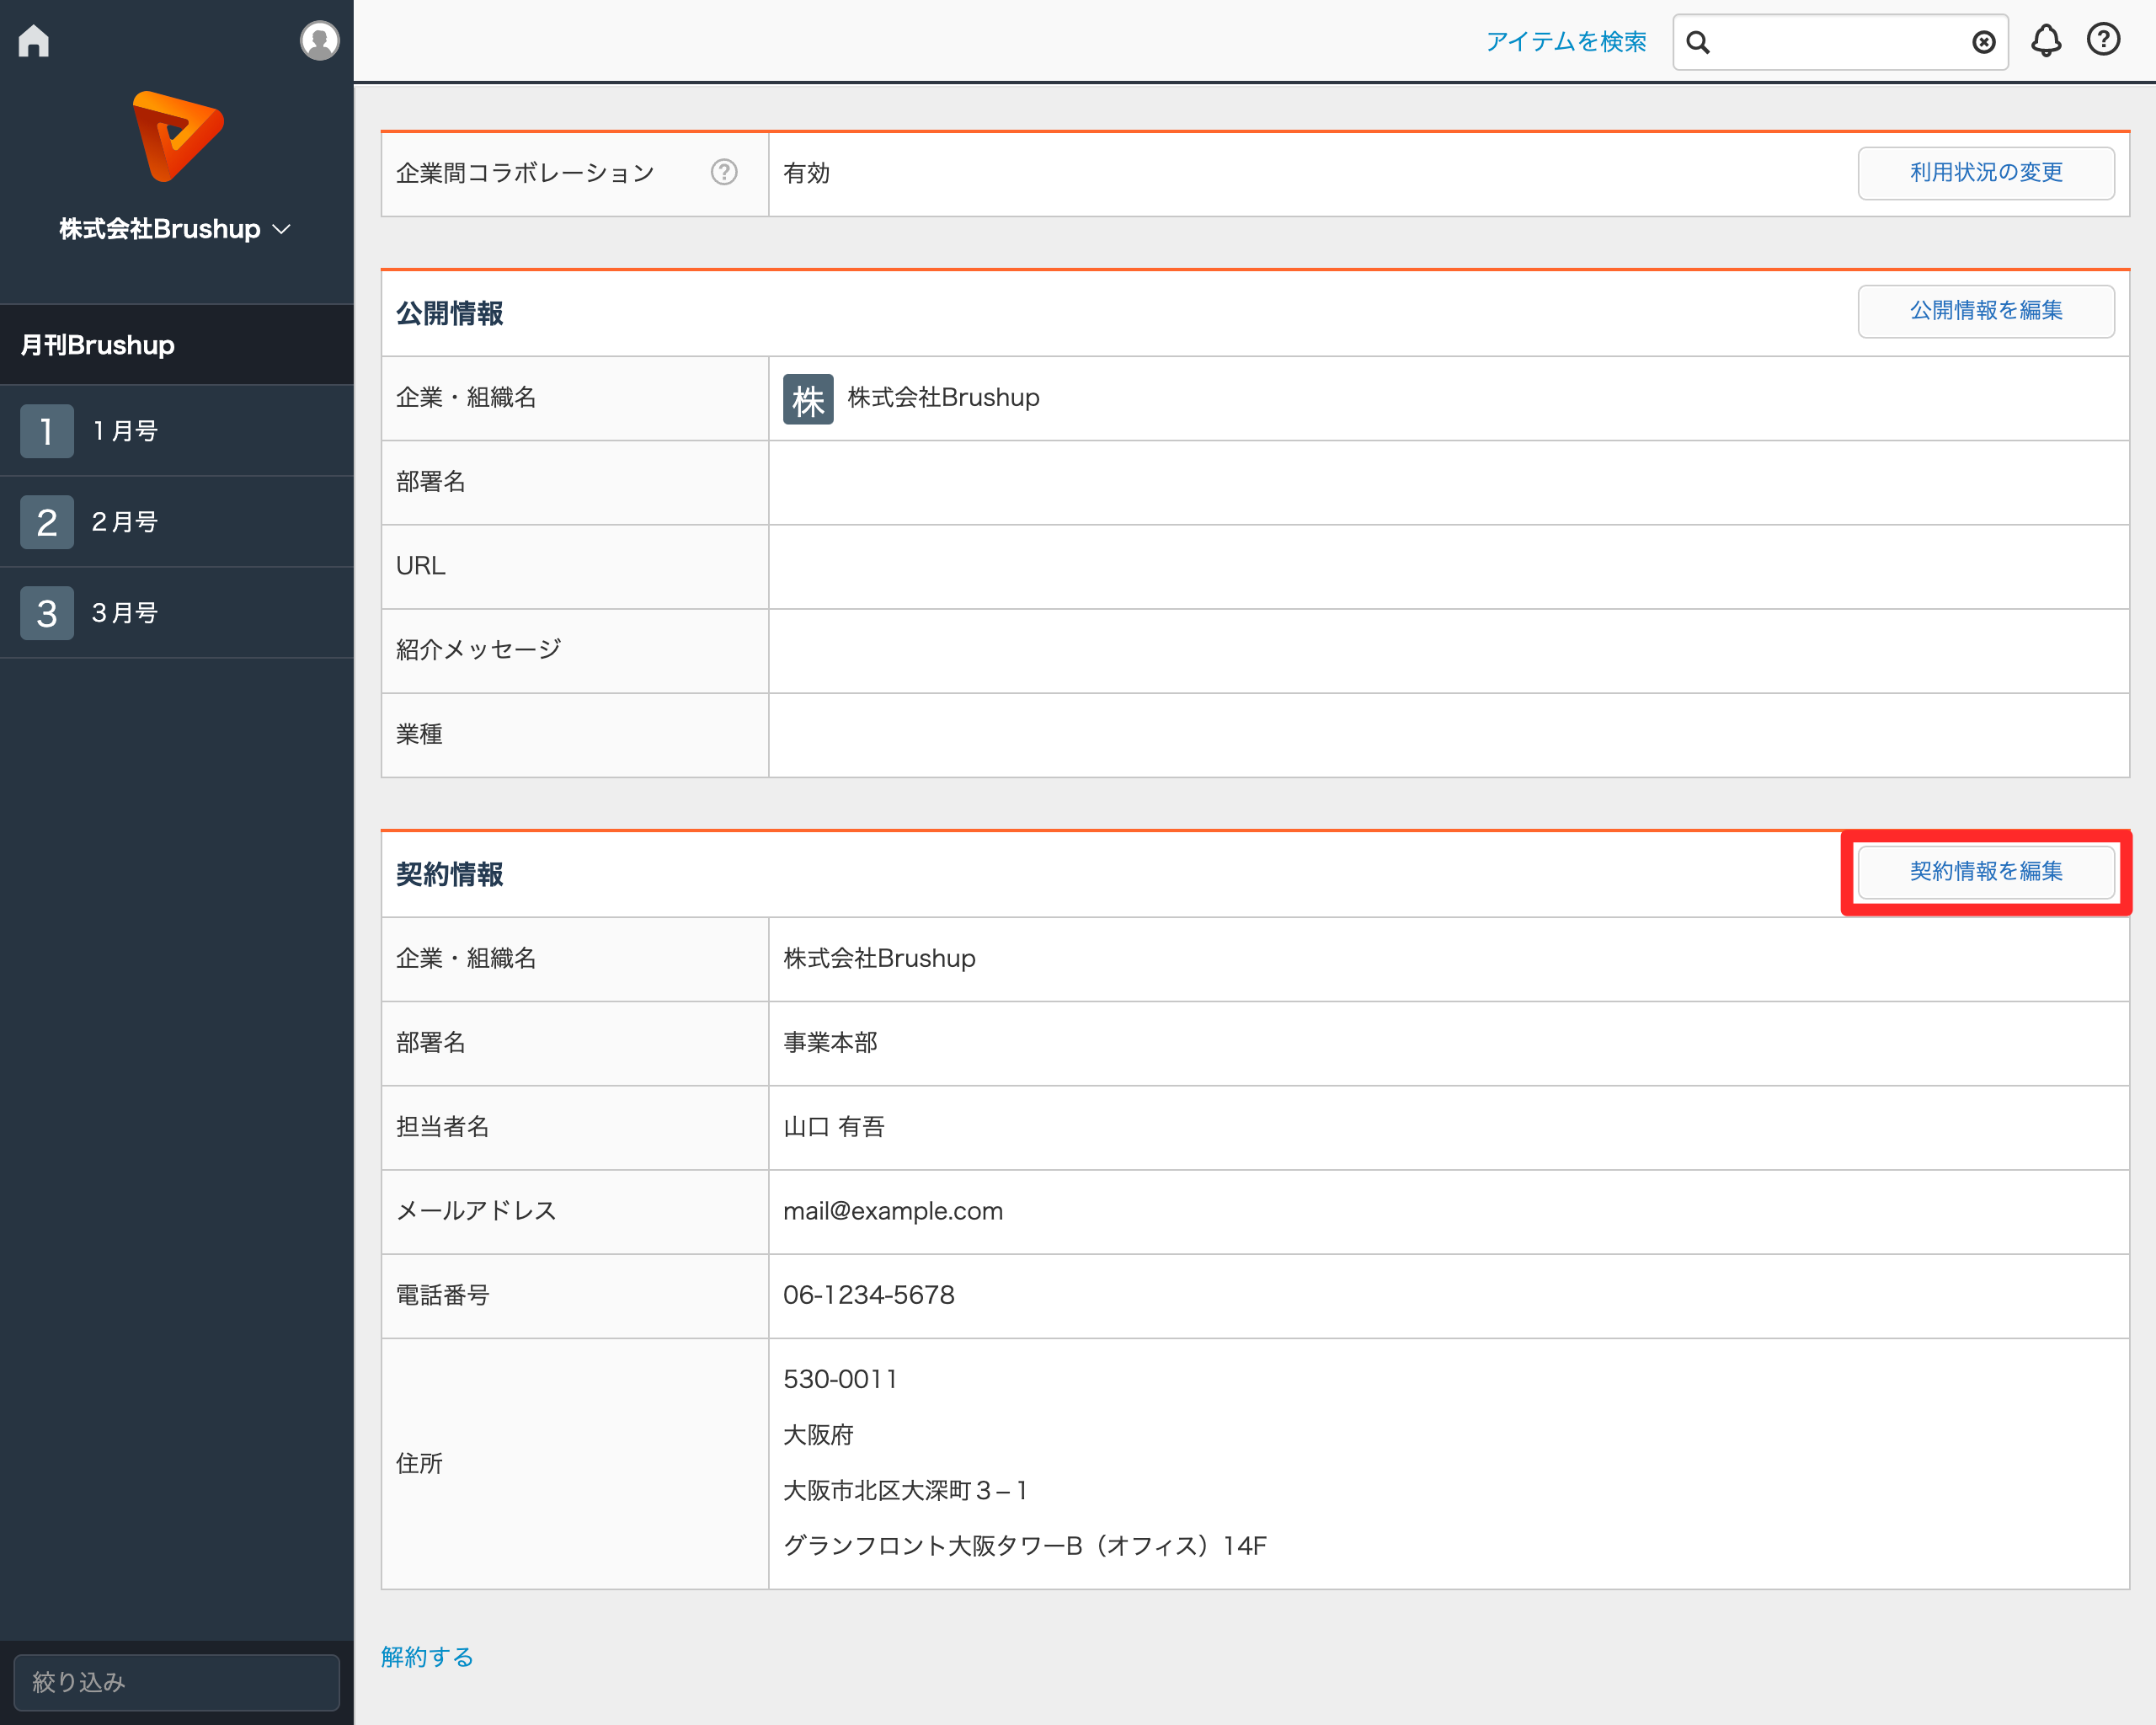Open notifications via the bell icon
This screenshot has height=1725, width=2156.
[2046, 41]
